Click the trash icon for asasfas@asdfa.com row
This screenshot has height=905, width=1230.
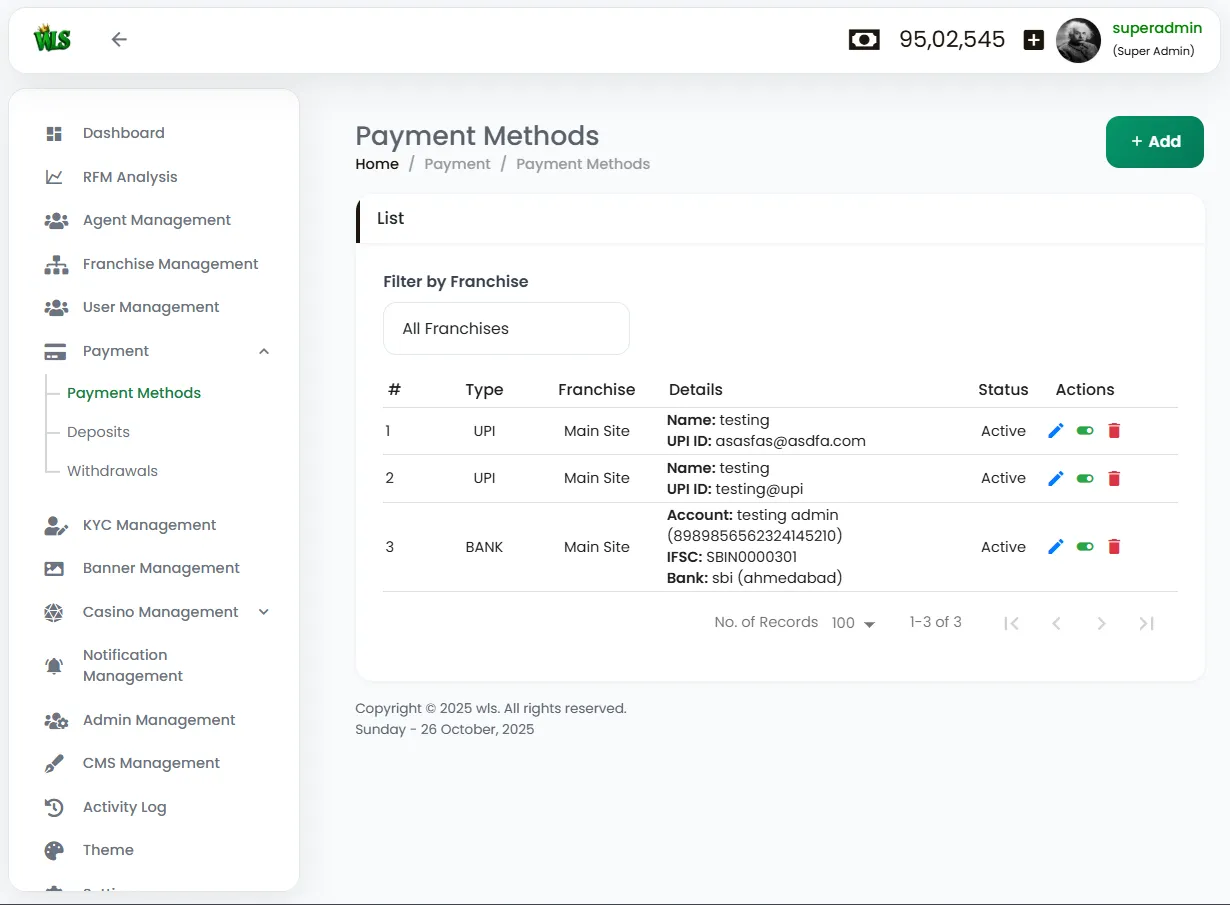(x=1114, y=431)
